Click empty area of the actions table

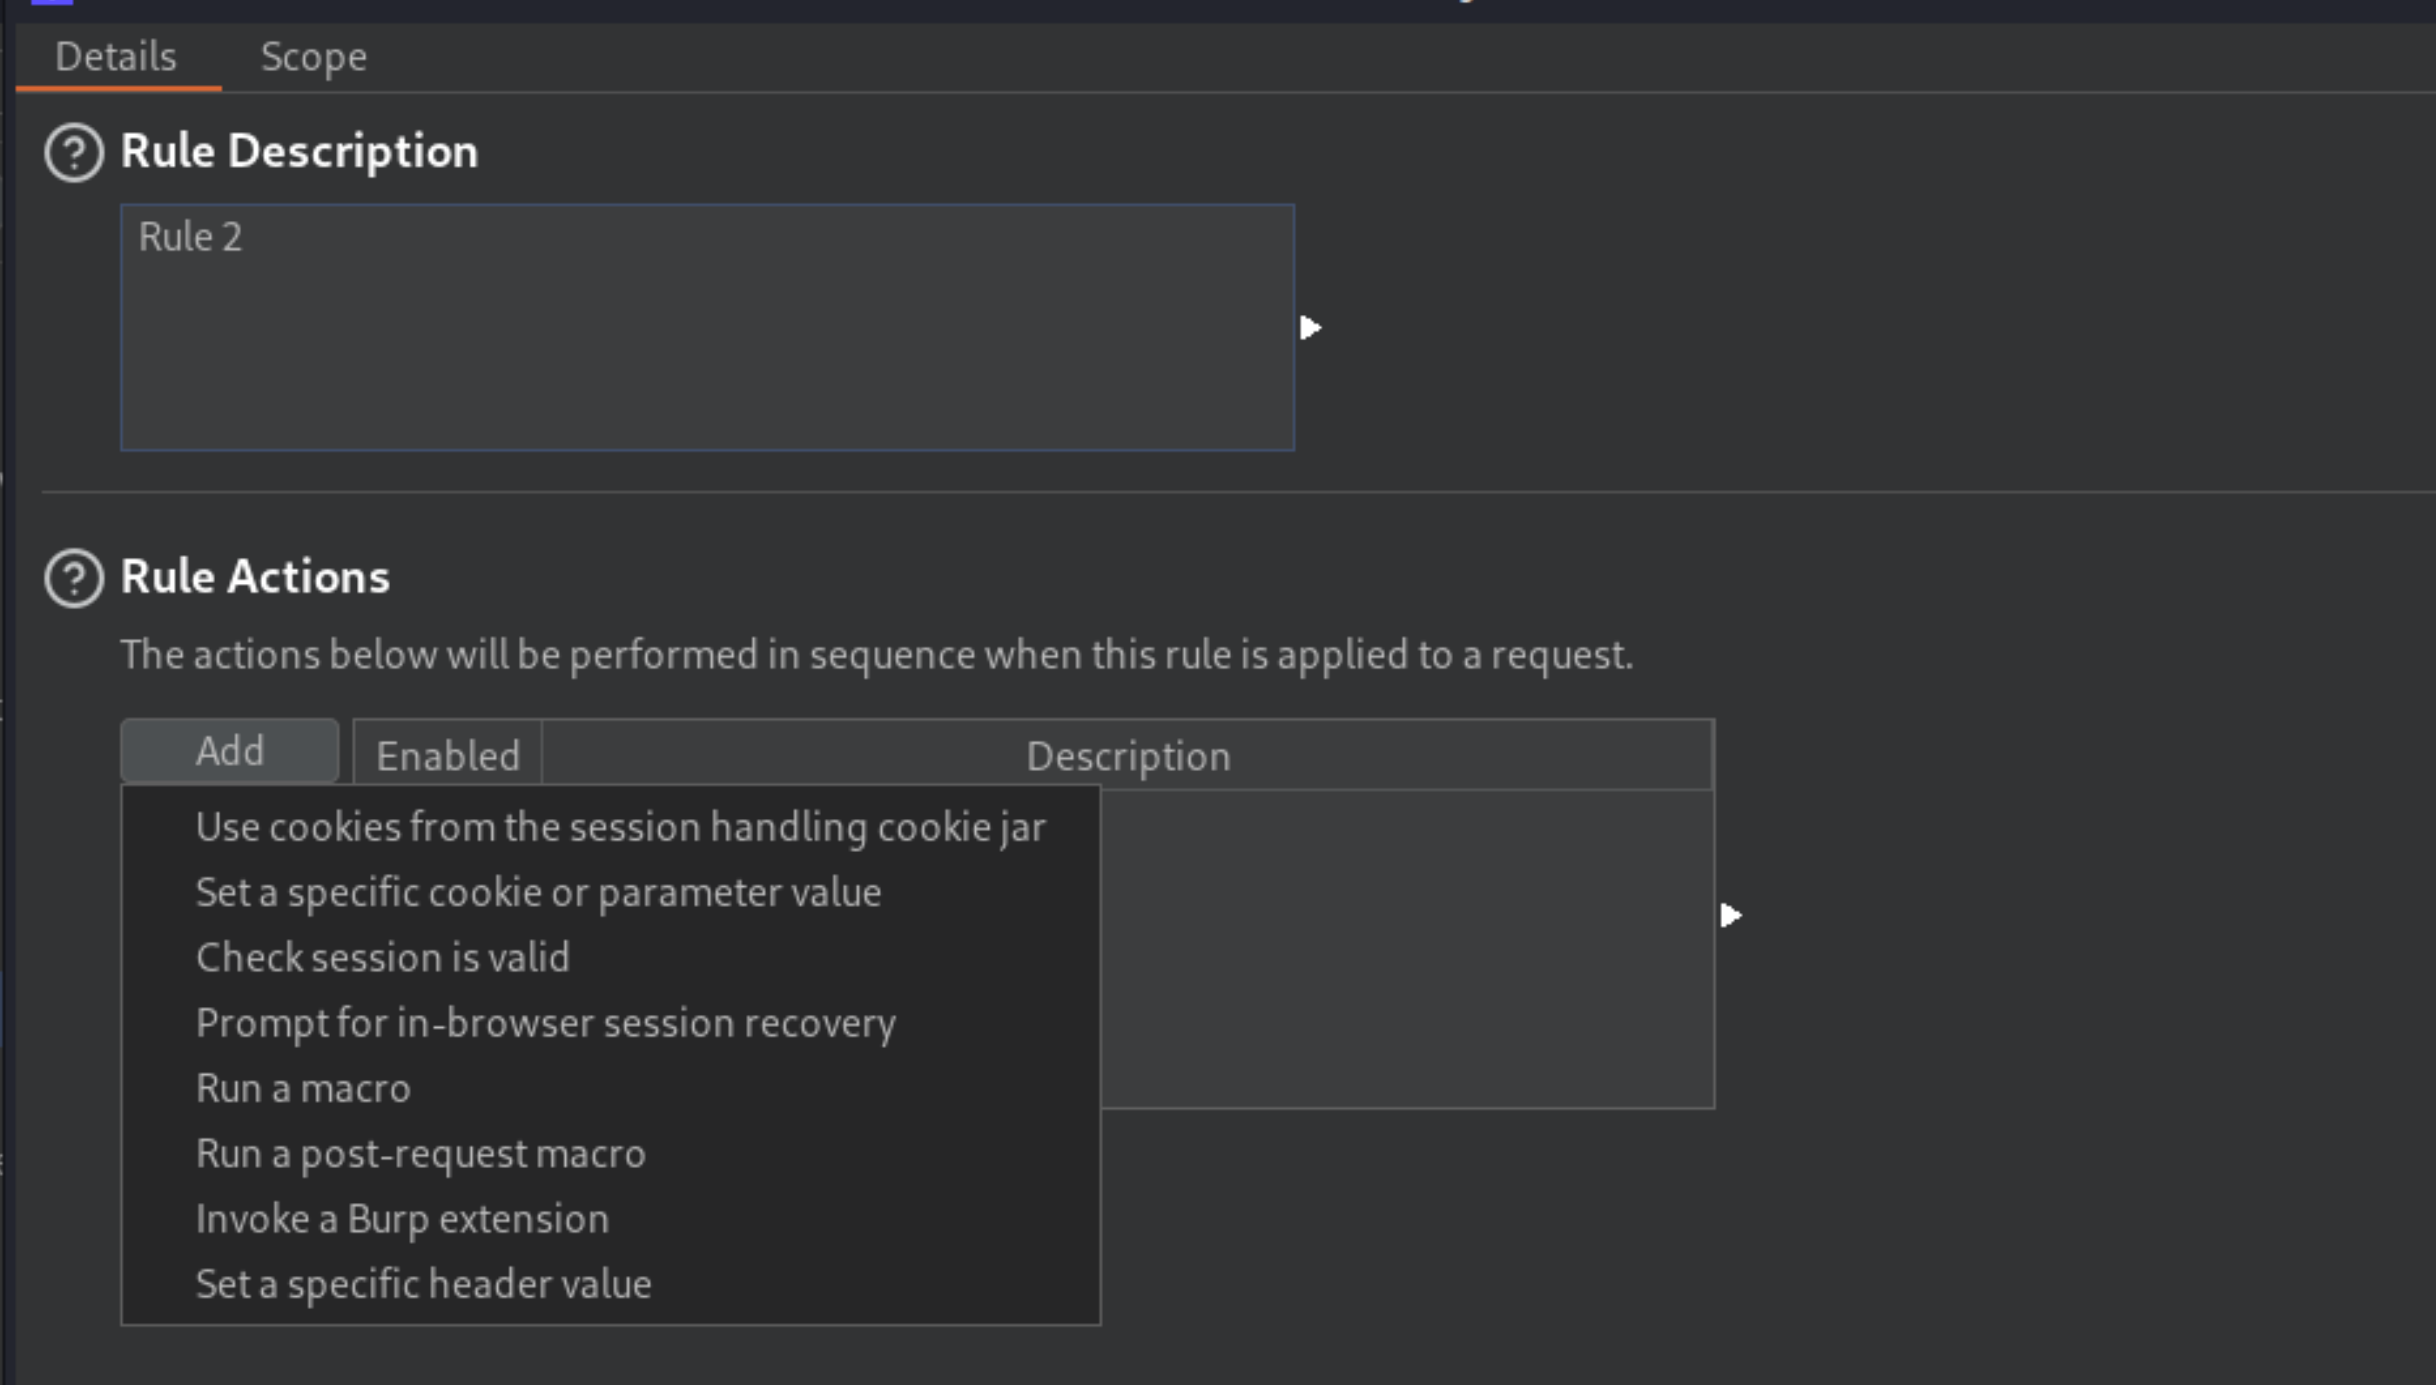coord(1407,948)
